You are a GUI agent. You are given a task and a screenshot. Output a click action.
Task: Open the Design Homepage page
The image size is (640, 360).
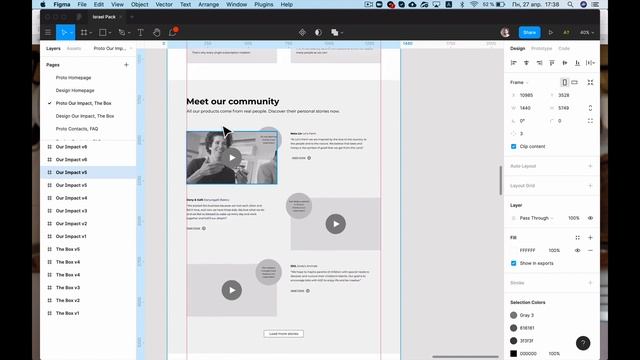[x=75, y=90]
